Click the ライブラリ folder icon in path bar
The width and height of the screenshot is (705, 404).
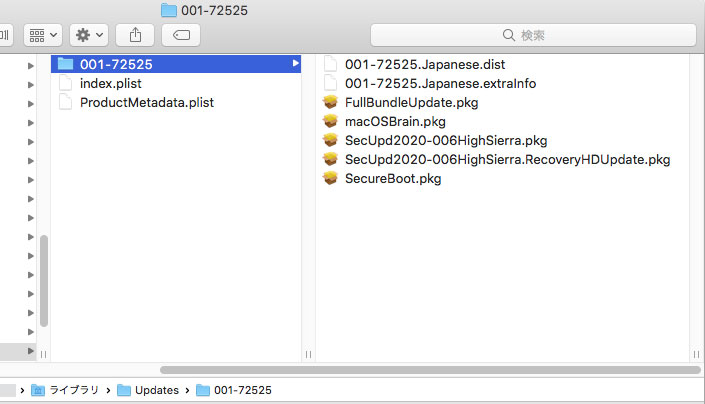tap(38, 391)
